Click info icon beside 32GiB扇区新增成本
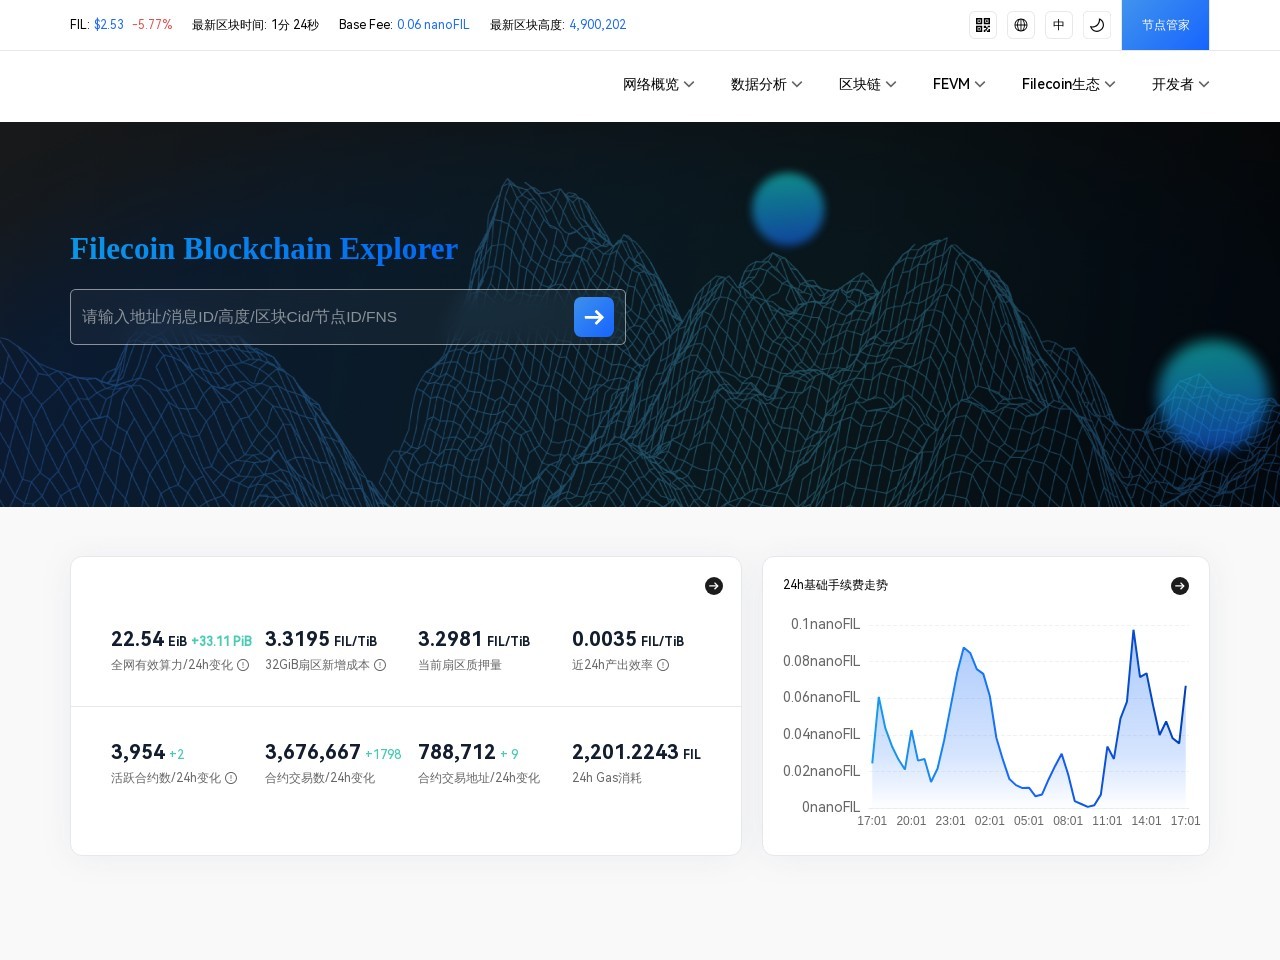The width and height of the screenshot is (1280, 960). click(380, 665)
